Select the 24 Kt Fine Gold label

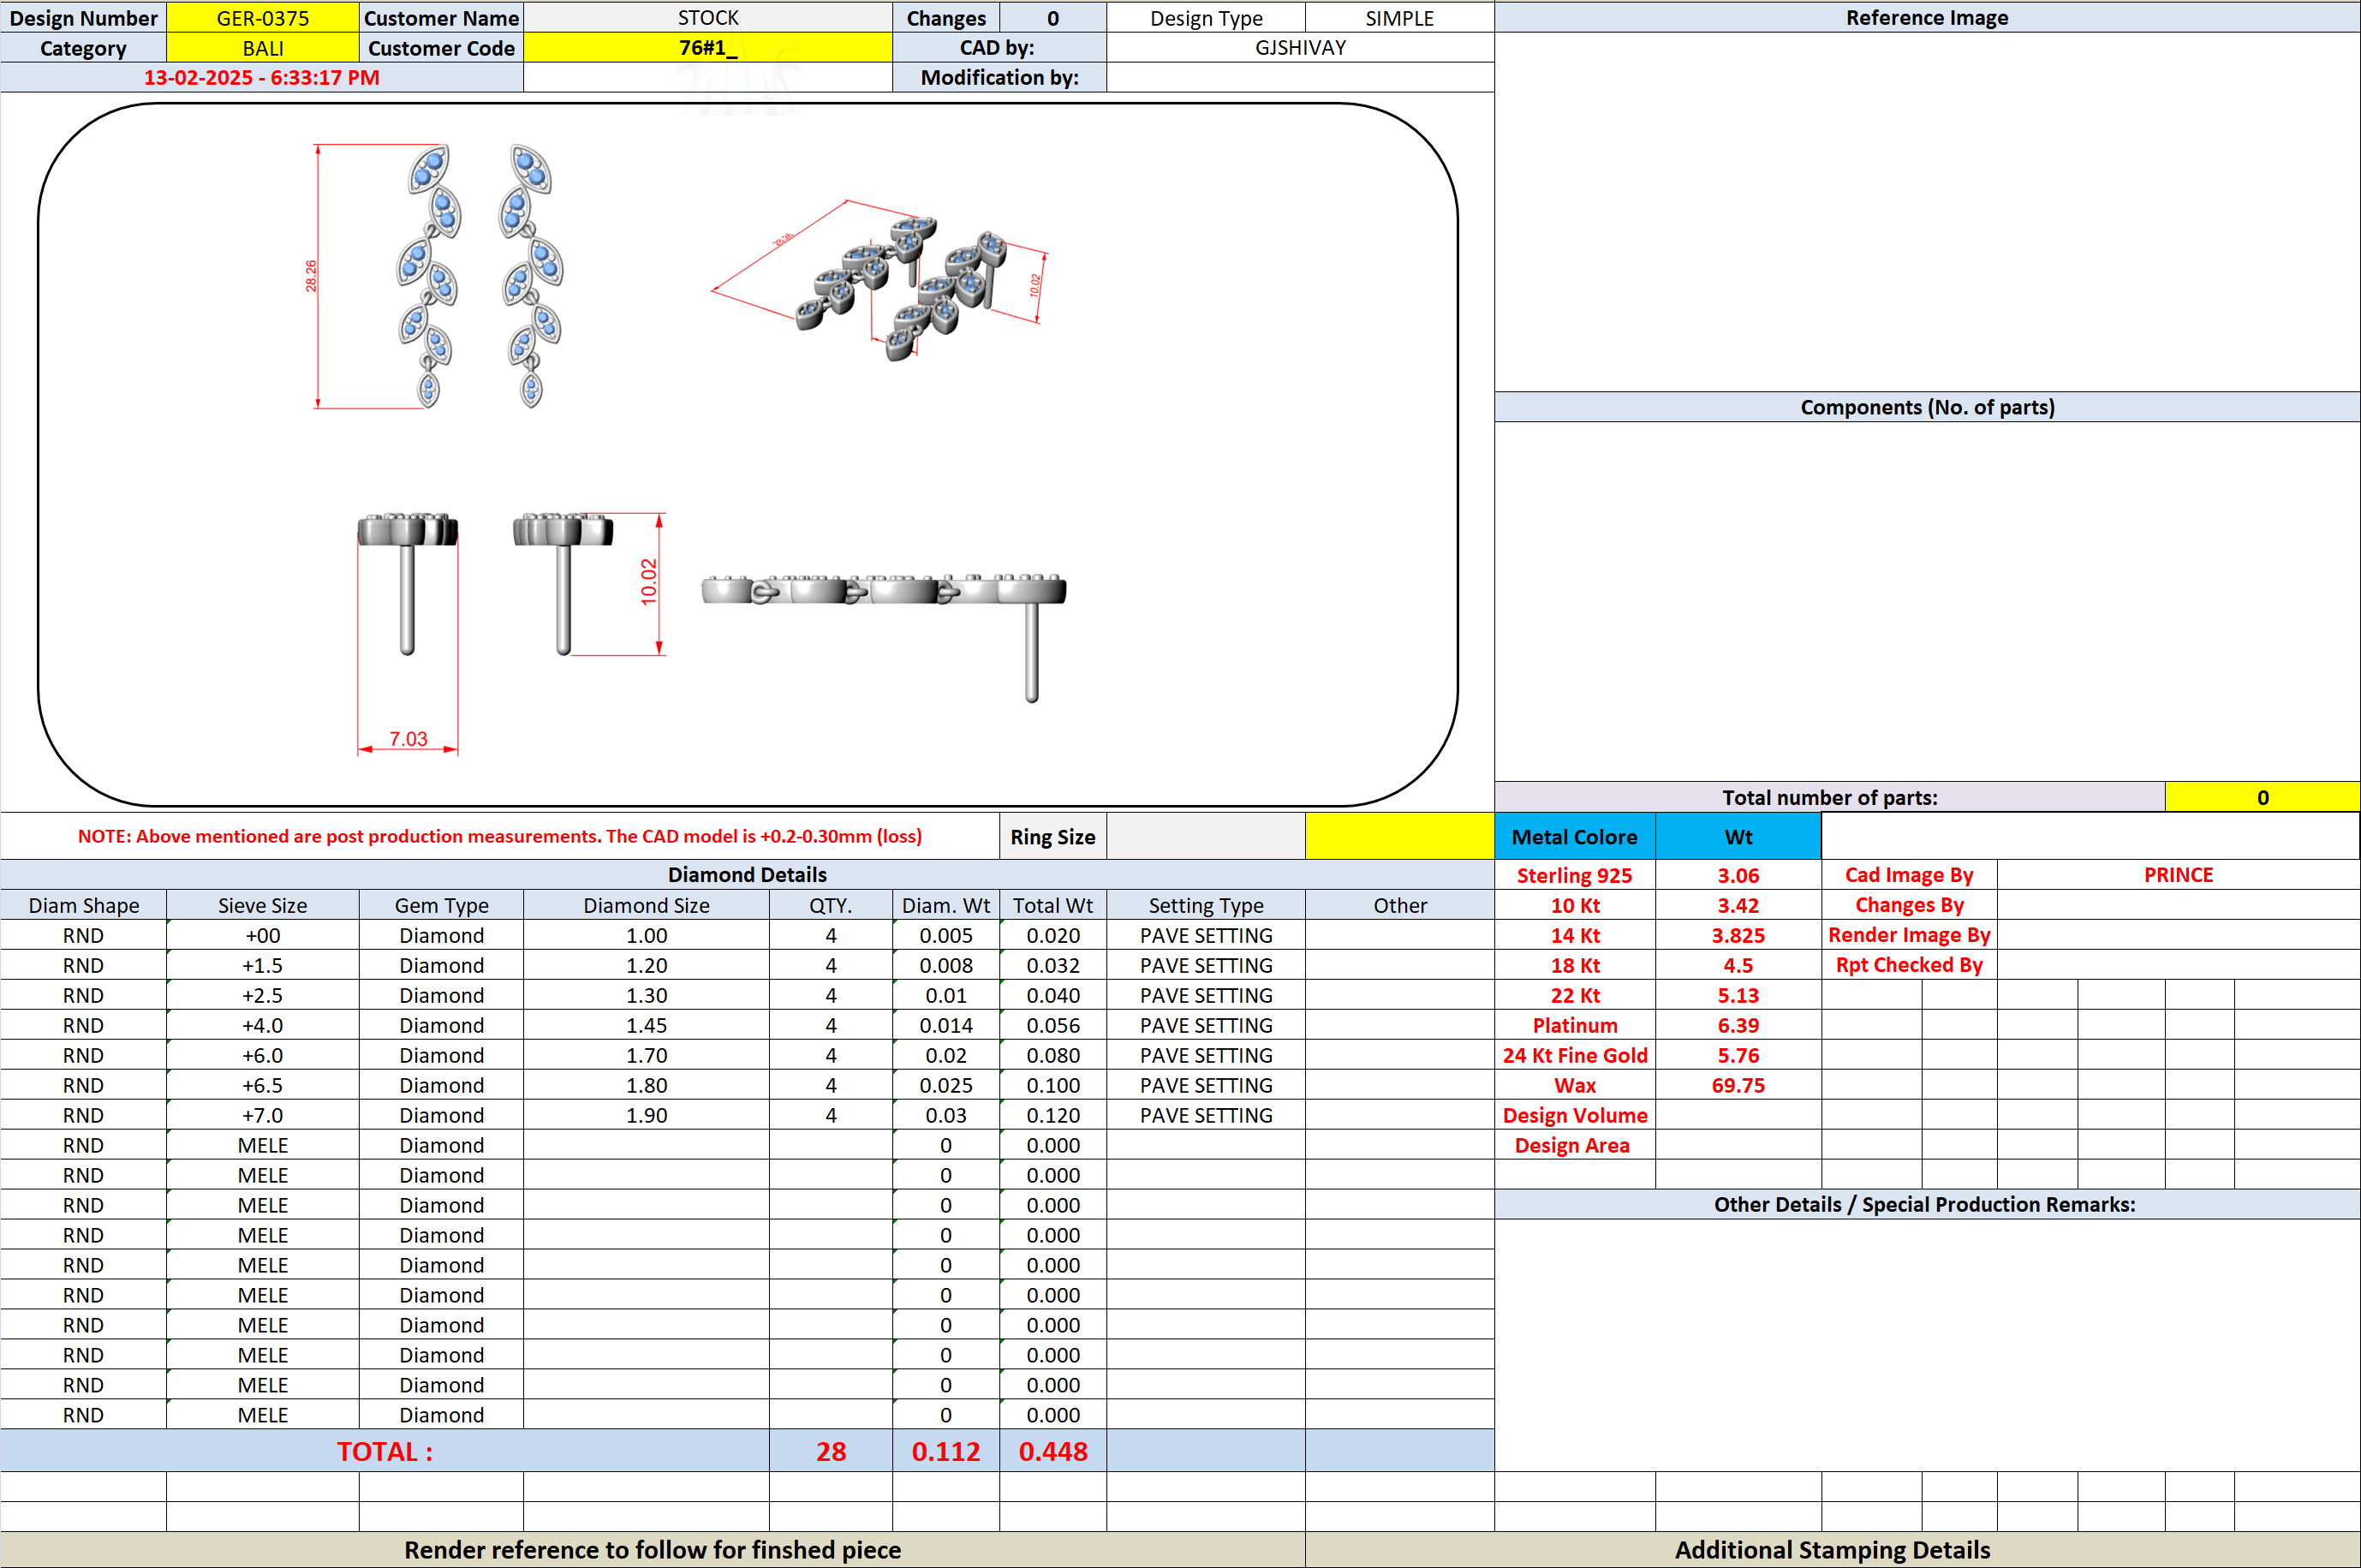click(x=1574, y=1055)
